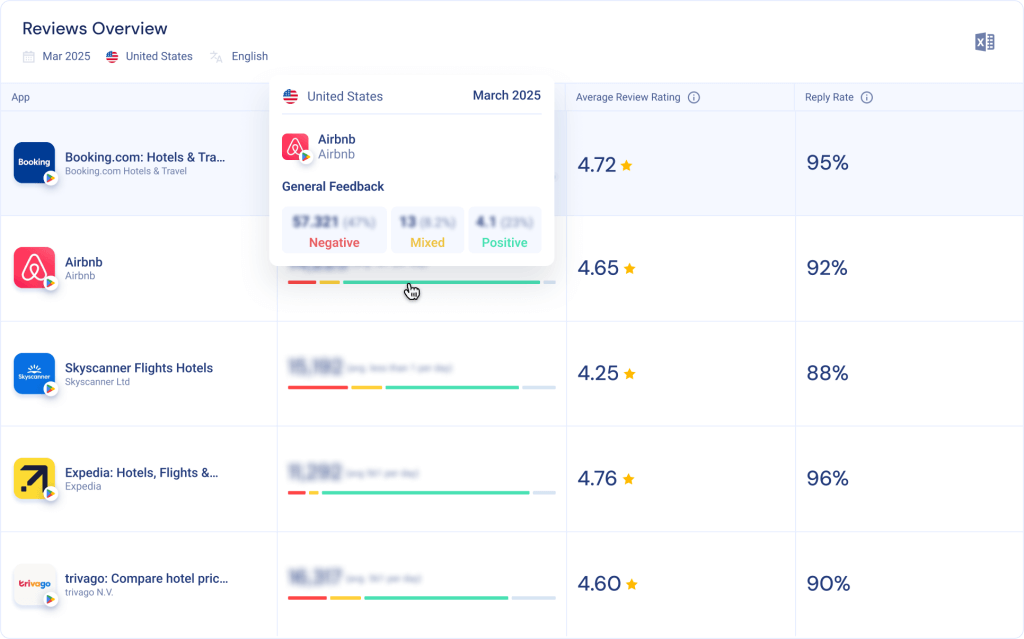Click the calendar icon next to Mar 2025
This screenshot has width=1024, height=639.
point(27,56)
